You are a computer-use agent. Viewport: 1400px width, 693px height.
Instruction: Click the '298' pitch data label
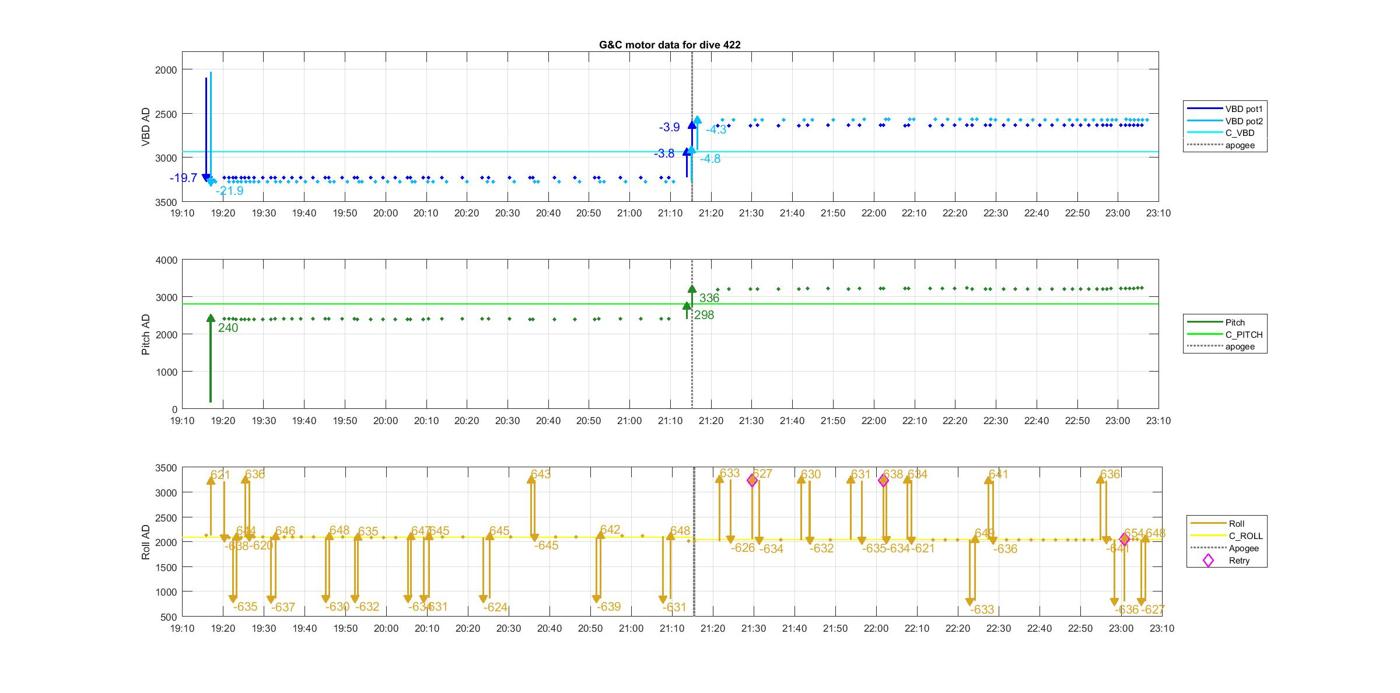point(705,315)
